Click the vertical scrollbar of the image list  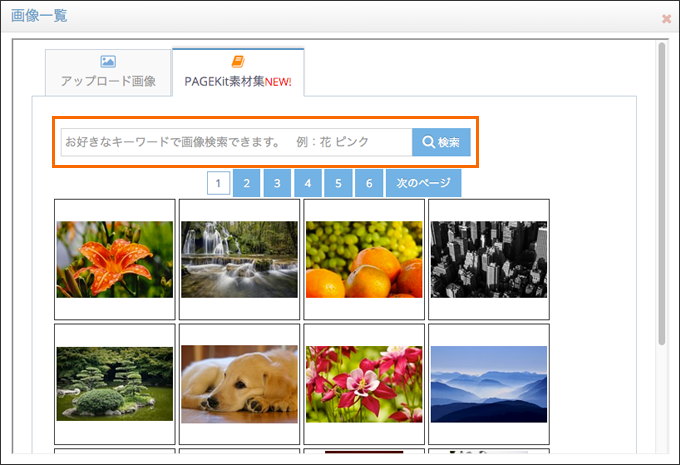click(x=661, y=193)
